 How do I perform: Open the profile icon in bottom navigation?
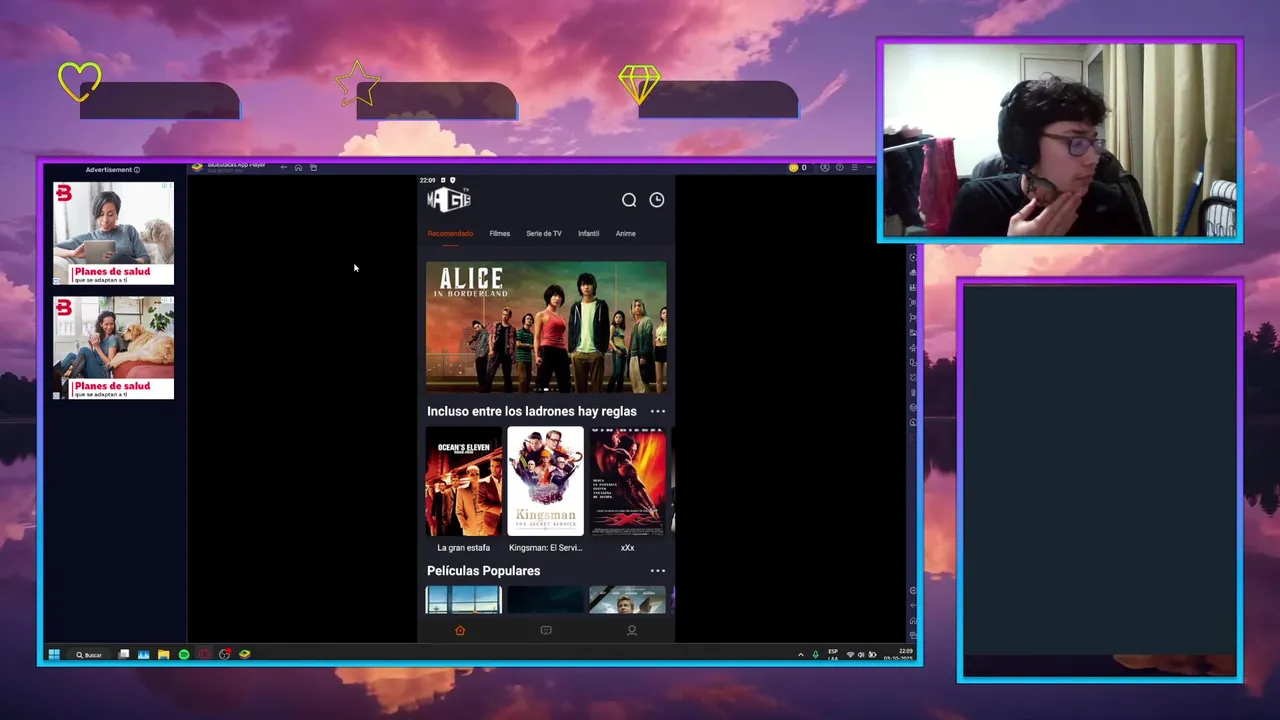[632, 631]
